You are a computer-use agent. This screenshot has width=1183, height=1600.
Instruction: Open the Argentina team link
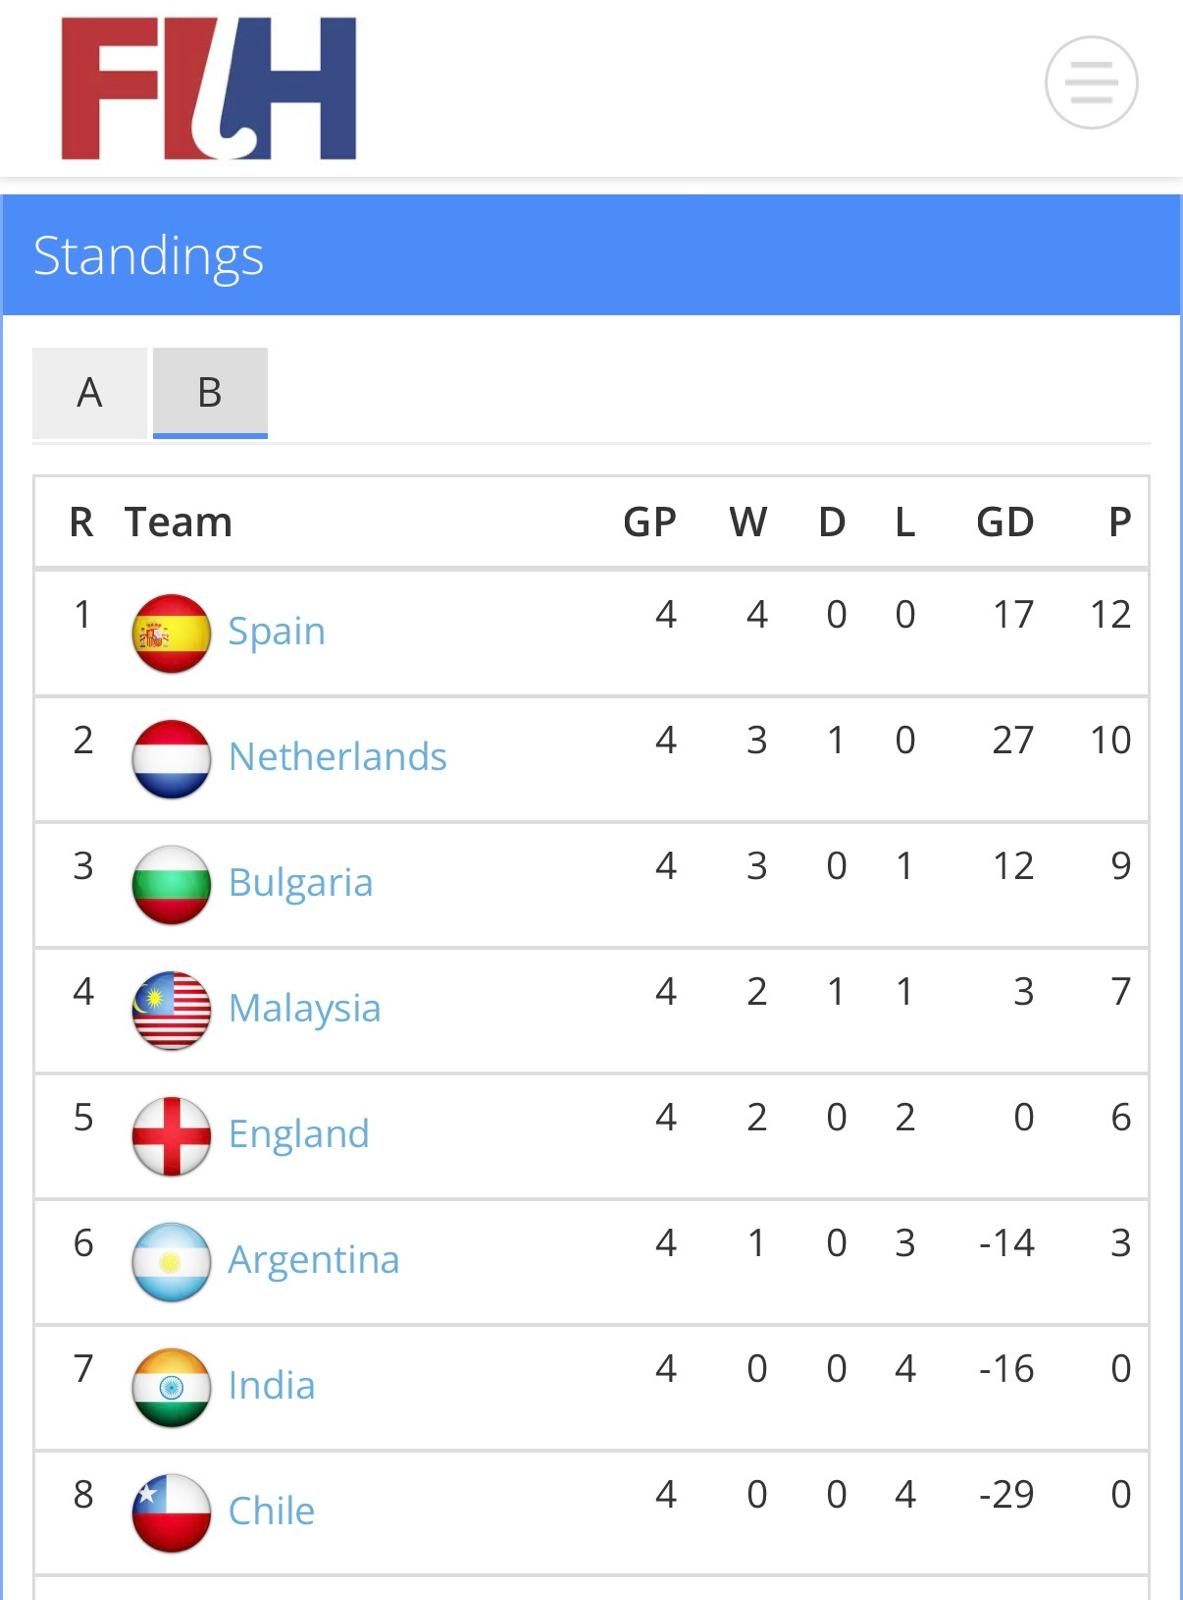[314, 1260]
